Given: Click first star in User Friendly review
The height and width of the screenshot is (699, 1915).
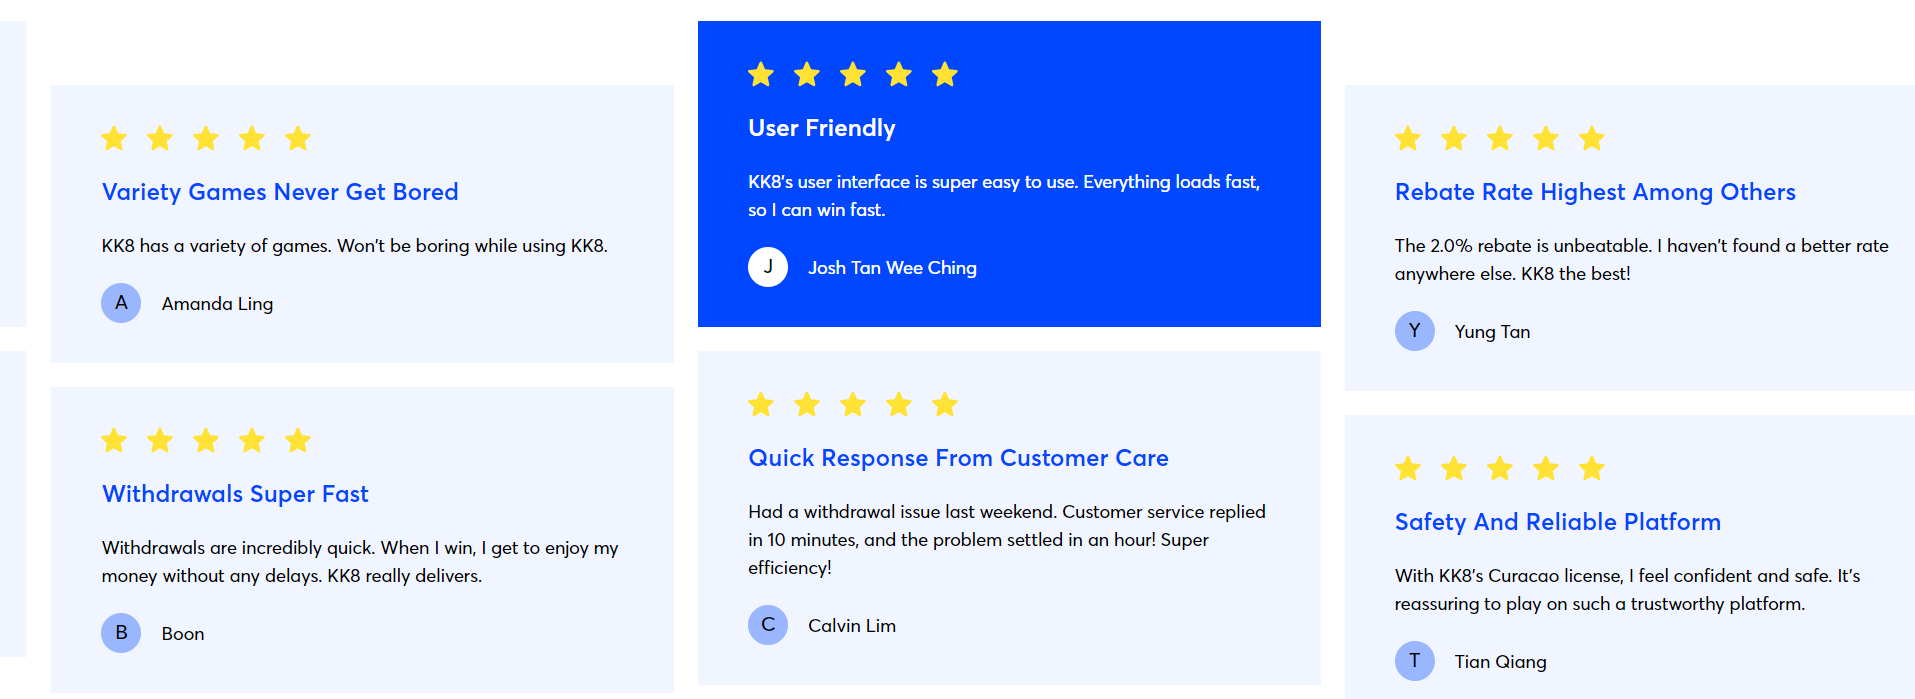Looking at the screenshot, I should pos(761,74).
